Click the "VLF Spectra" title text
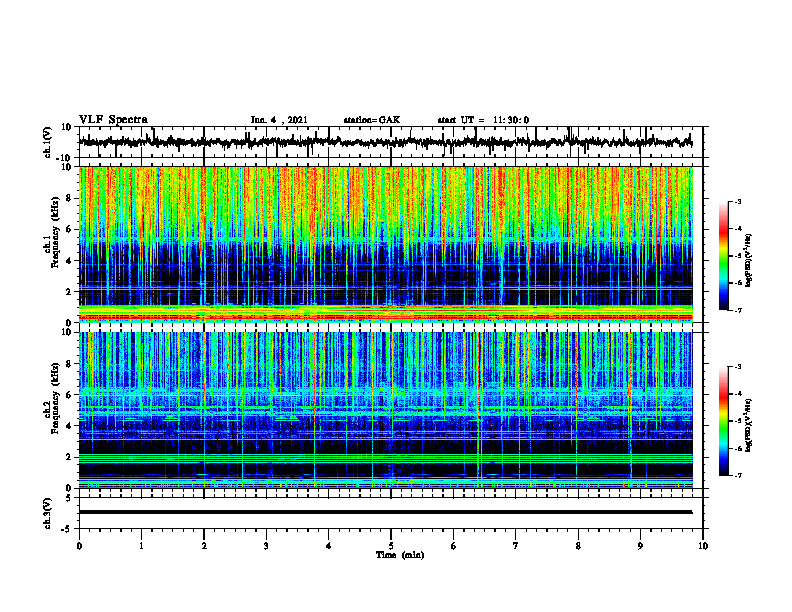The height and width of the screenshot is (612, 792). click(x=113, y=120)
